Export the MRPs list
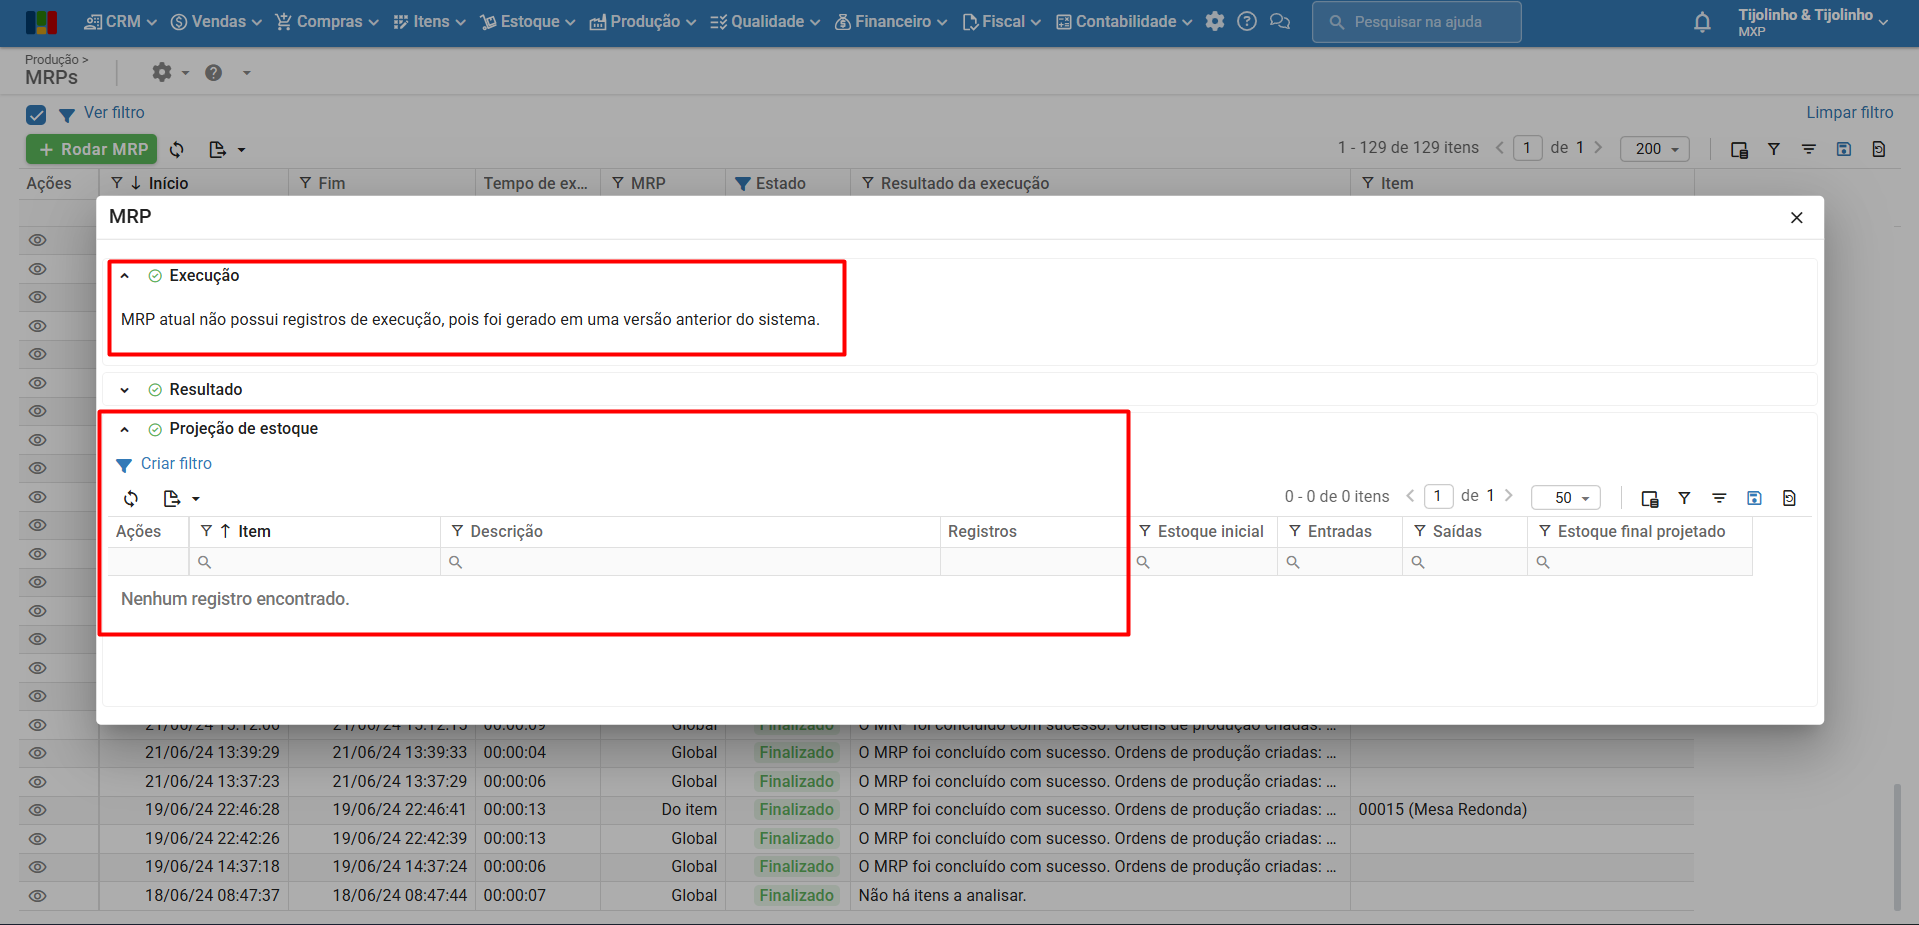Screen dimensions: 1919x925 tap(217, 149)
